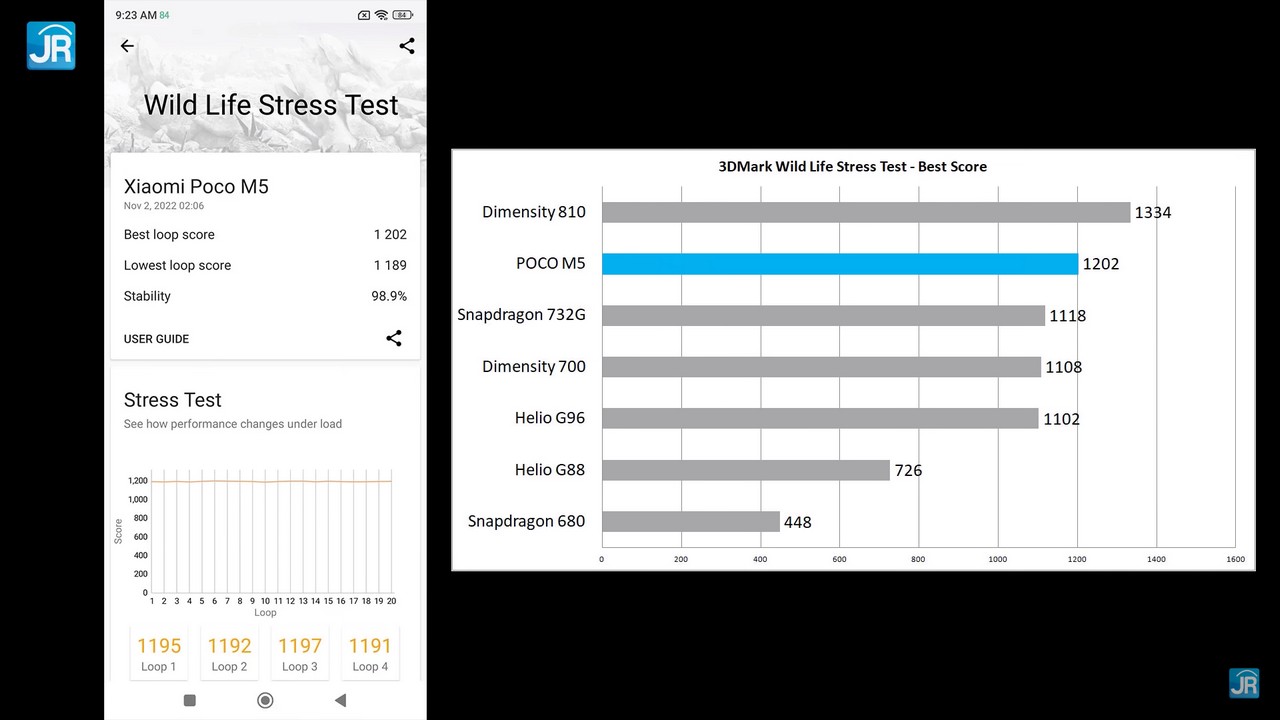1280x720 pixels.
Task: Click the Dimensity 810 bar in chart
Action: tap(866, 212)
